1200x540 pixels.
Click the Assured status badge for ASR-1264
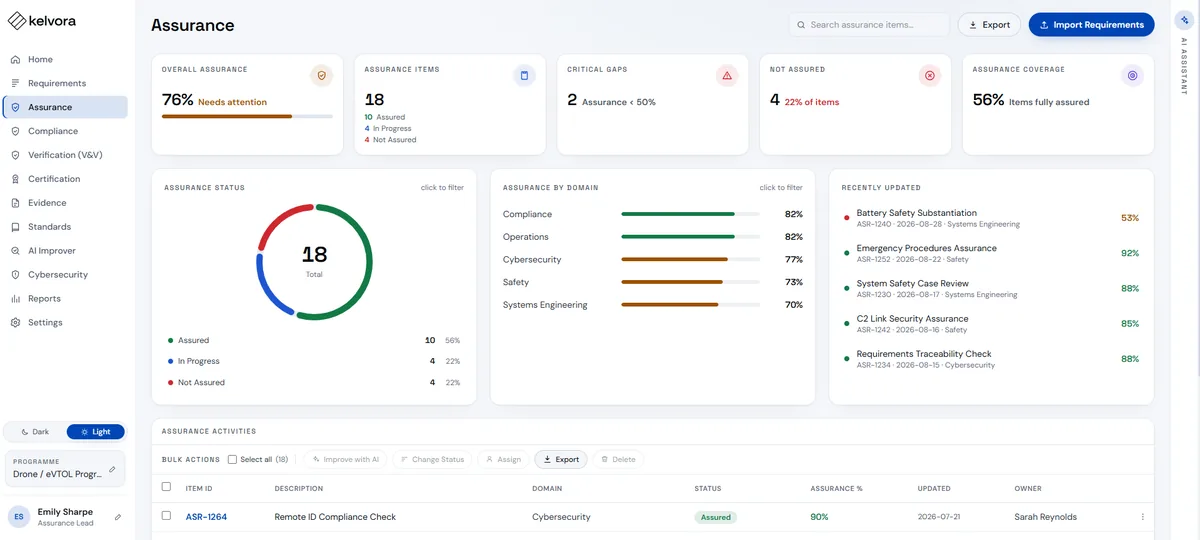[x=716, y=517]
